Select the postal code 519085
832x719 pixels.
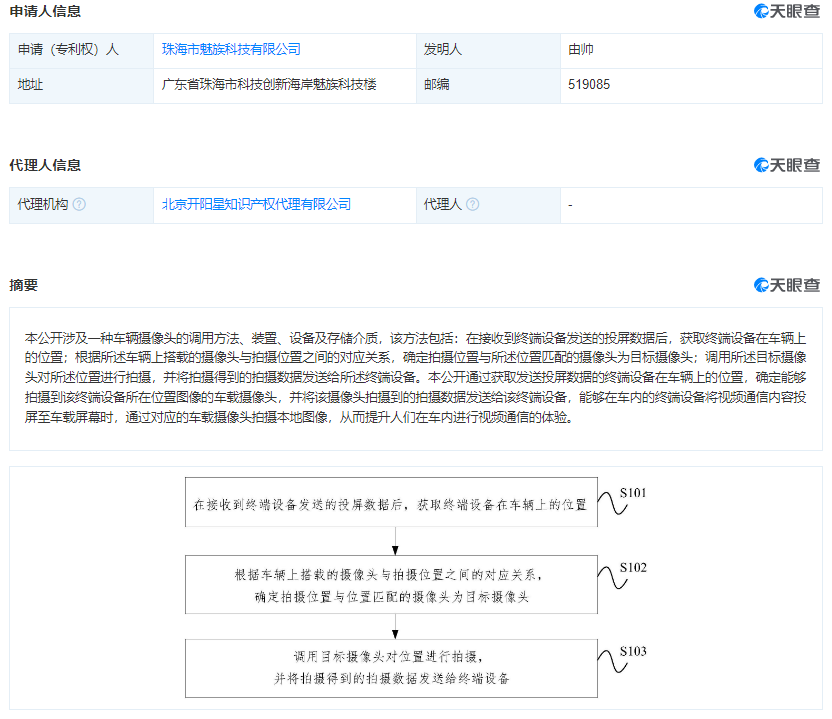coord(589,84)
